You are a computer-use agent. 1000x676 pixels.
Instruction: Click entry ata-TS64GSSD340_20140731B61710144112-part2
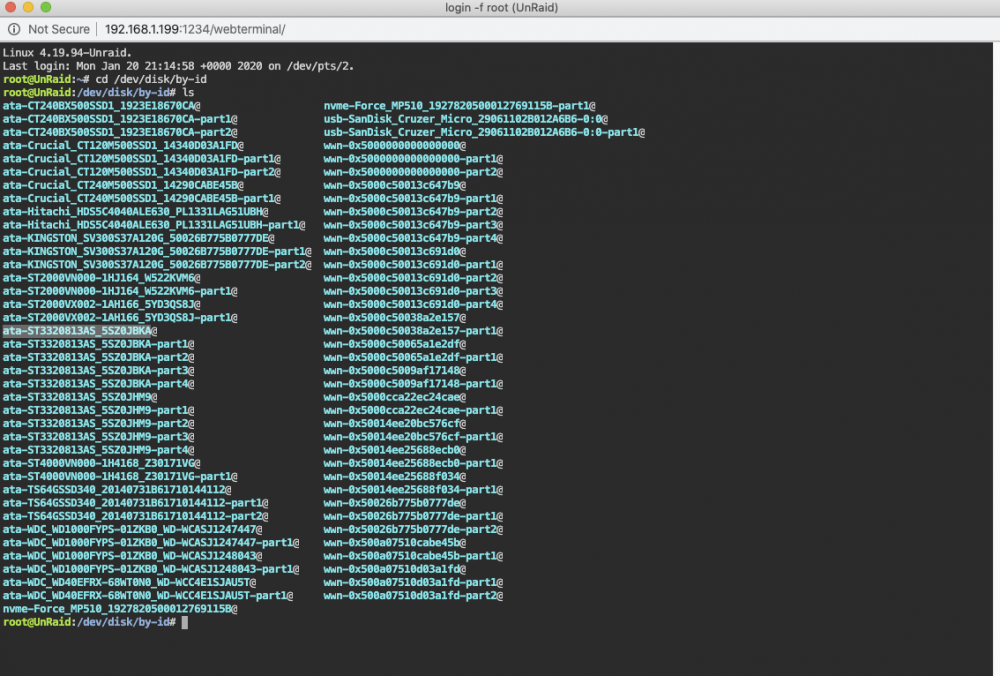tap(133, 517)
